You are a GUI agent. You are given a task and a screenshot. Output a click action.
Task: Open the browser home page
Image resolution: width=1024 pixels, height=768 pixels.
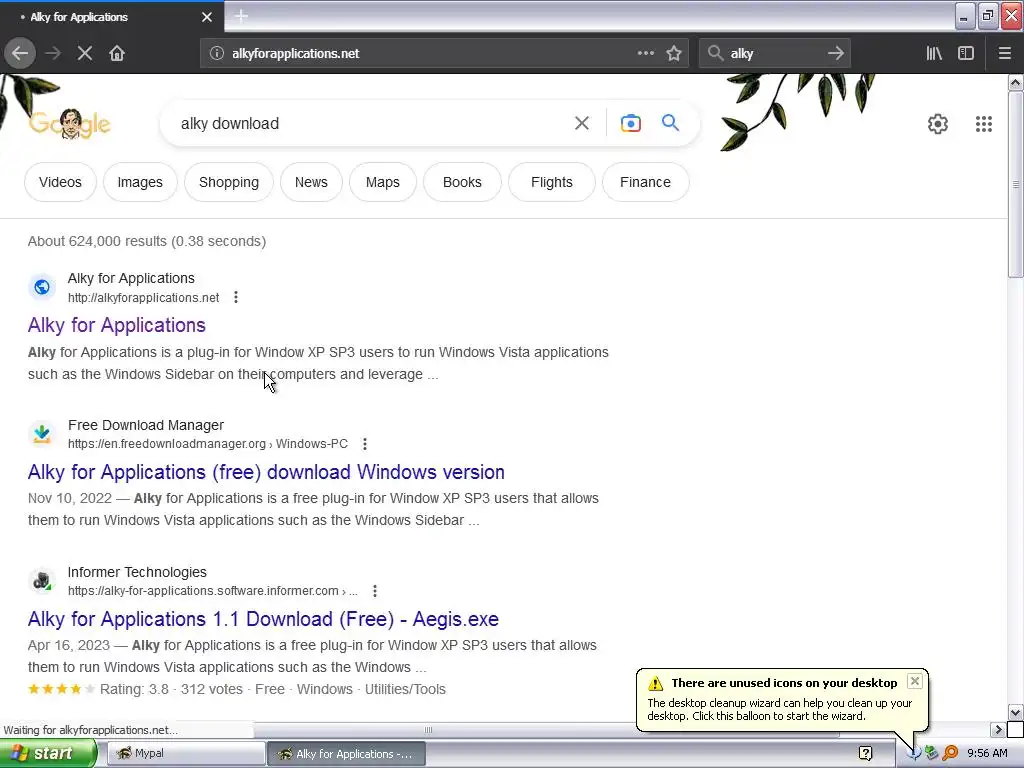click(117, 53)
